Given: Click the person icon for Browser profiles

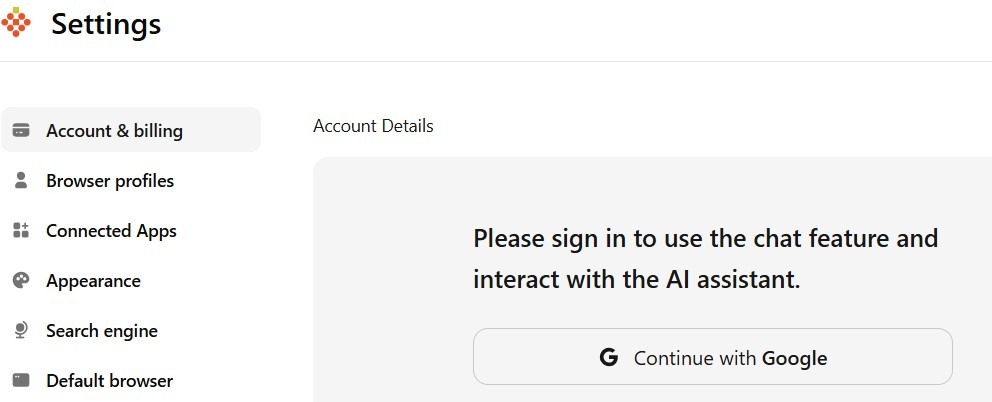Looking at the screenshot, I should [21, 181].
